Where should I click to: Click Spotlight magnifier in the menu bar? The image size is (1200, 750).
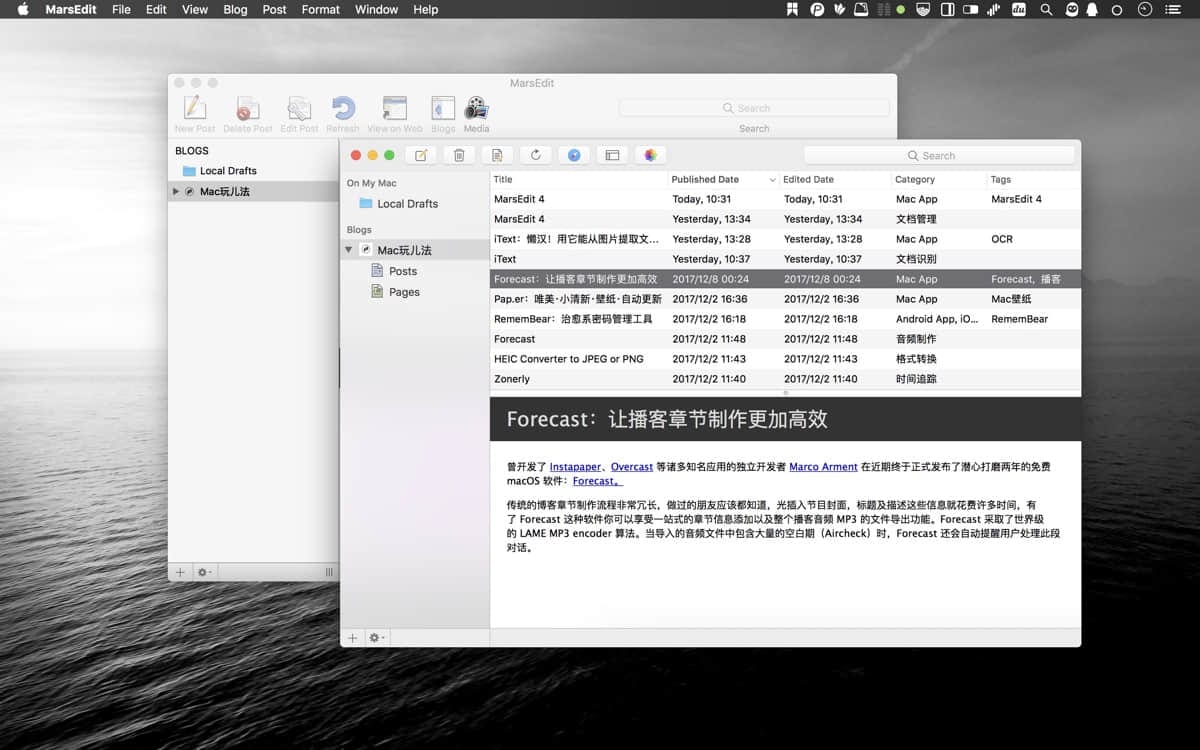click(x=1046, y=9)
